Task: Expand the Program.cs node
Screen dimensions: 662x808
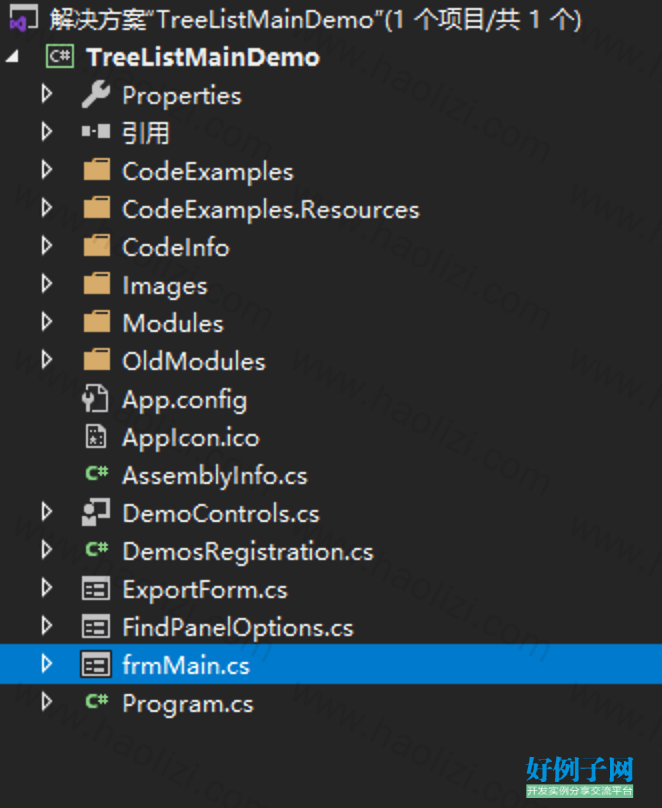Action: coord(47,702)
